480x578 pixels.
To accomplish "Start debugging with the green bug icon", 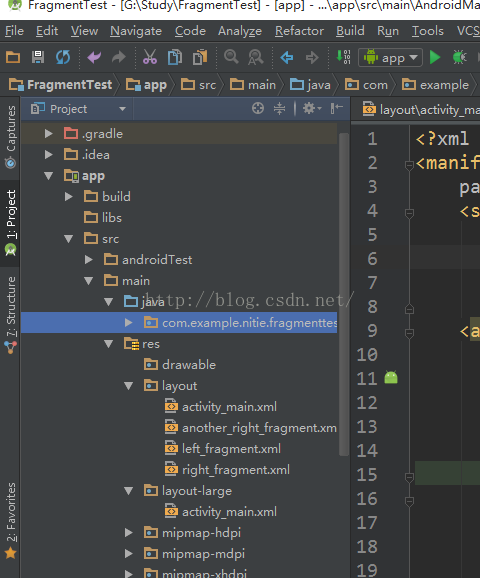I will tap(459, 57).
